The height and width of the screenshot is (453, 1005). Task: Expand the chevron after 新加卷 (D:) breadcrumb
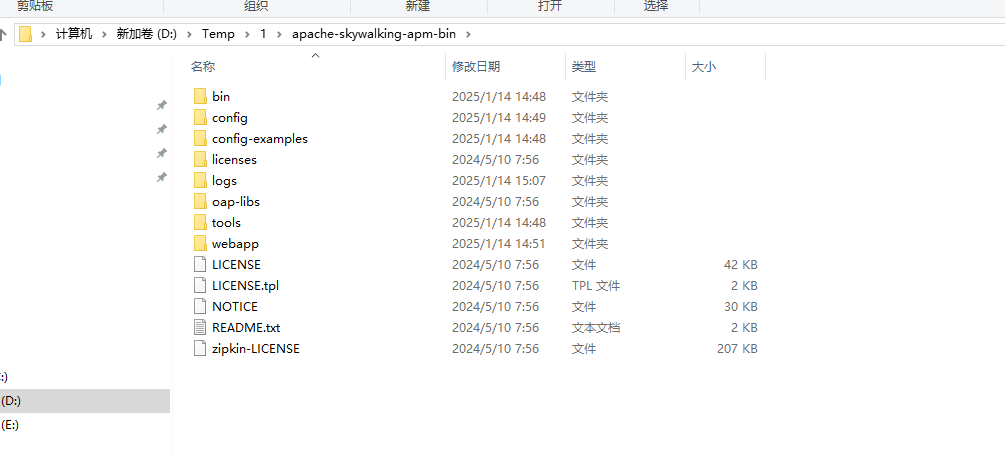pyautogui.click(x=188, y=34)
